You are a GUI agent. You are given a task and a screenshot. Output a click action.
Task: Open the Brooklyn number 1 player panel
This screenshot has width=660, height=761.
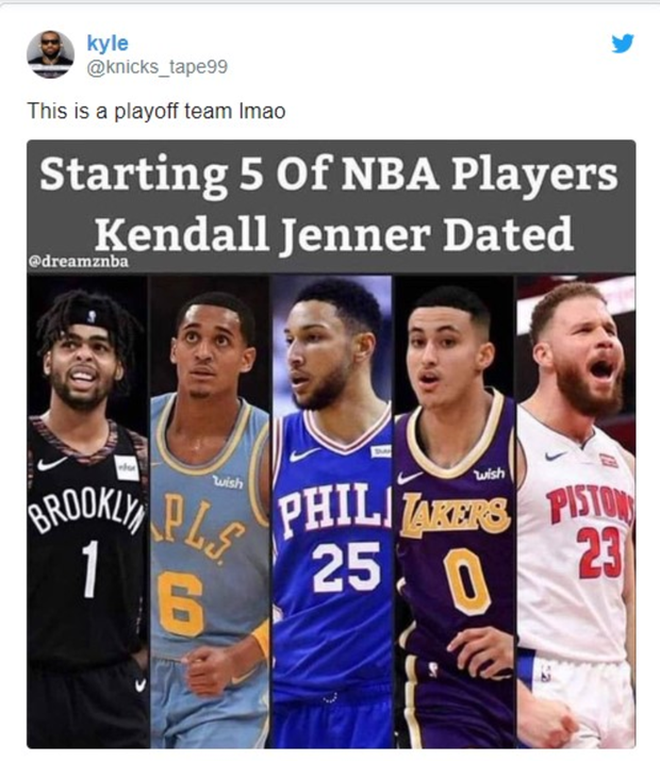coord(87,512)
